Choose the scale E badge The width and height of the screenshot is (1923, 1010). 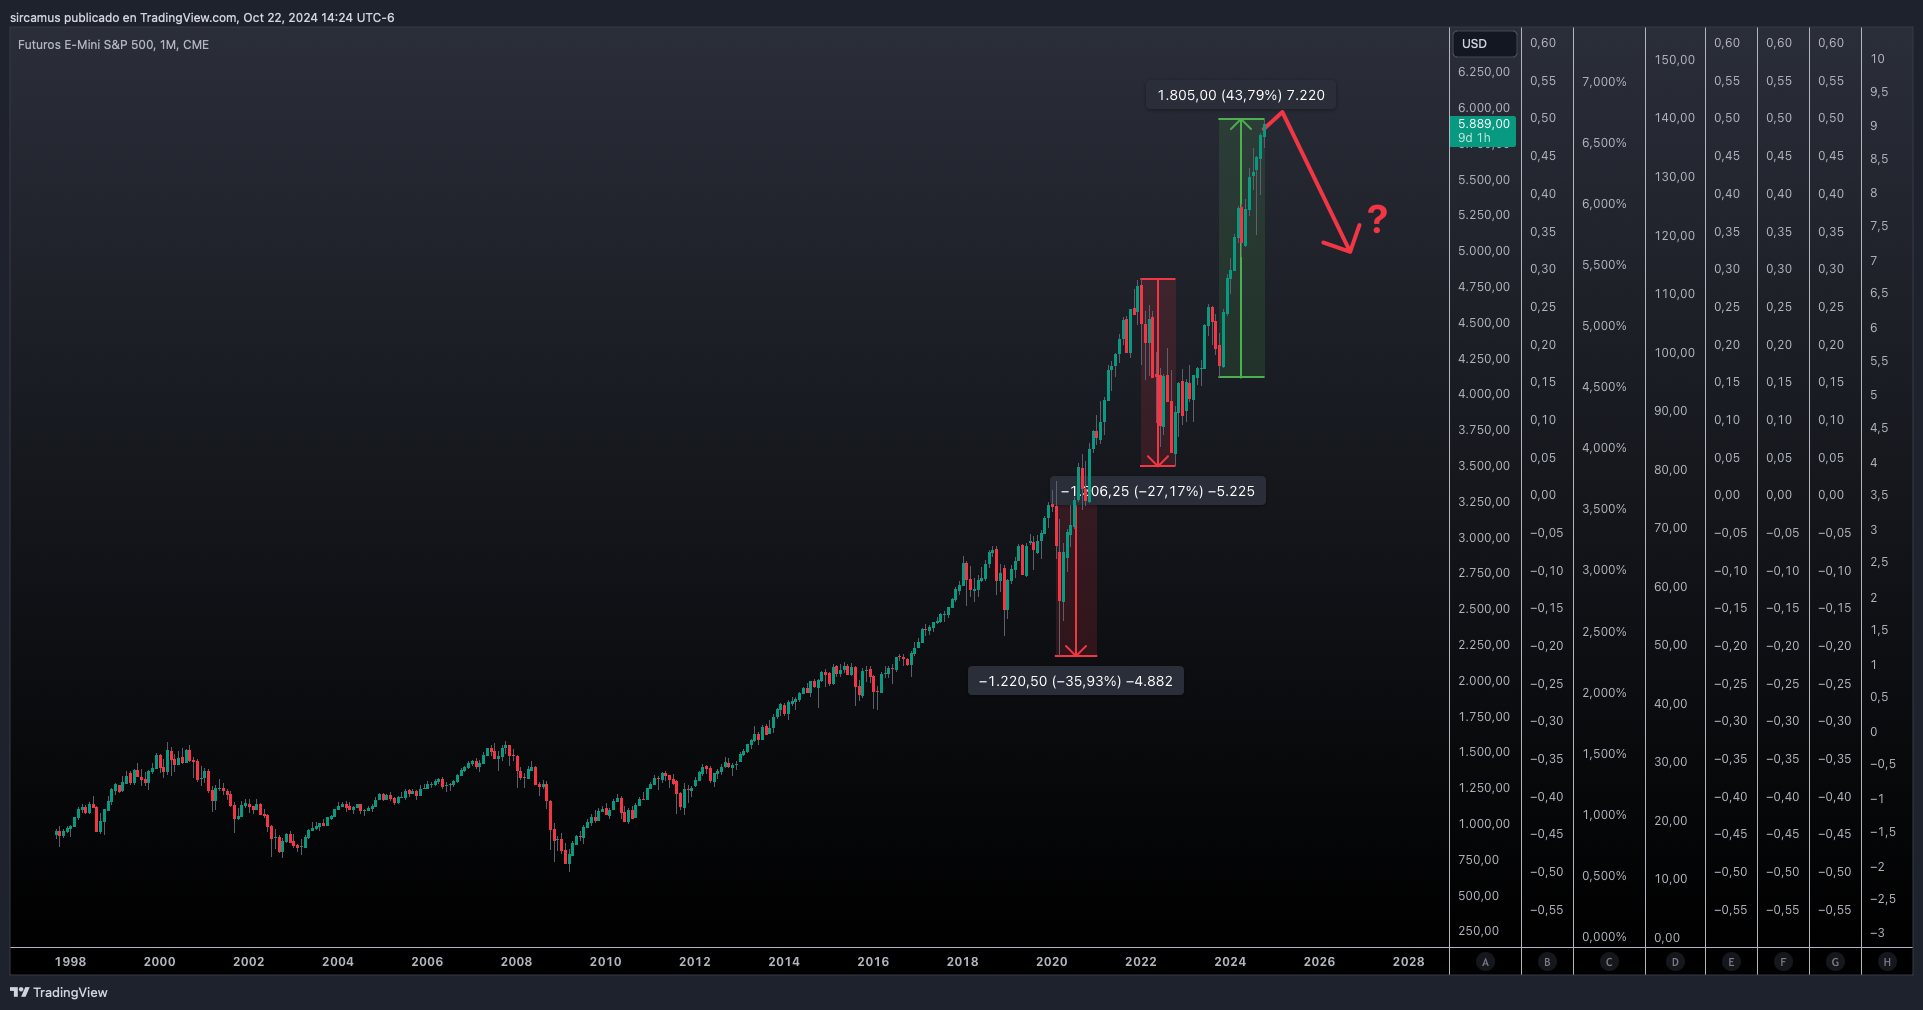[x=1731, y=962]
